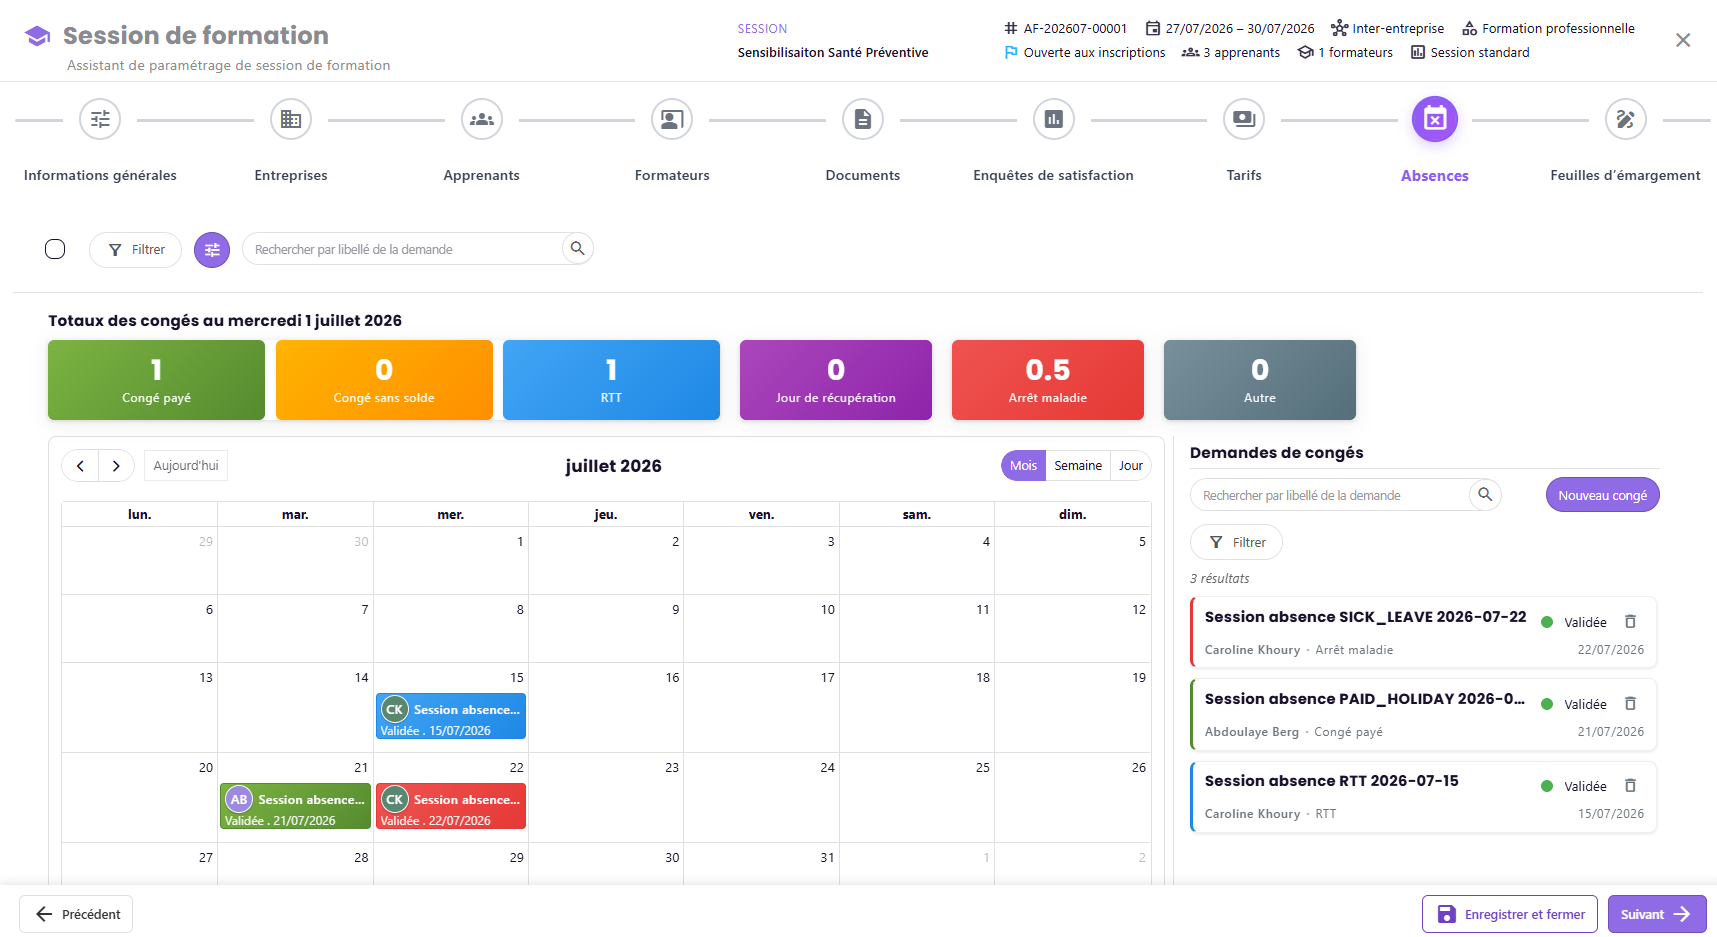1717x937 pixels.
Task: Open the Tarifs step icon
Action: click(1244, 120)
